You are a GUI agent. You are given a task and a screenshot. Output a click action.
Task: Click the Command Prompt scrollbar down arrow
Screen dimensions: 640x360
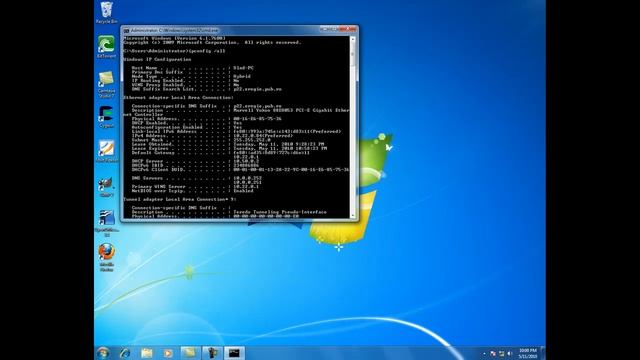pos(353,216)
